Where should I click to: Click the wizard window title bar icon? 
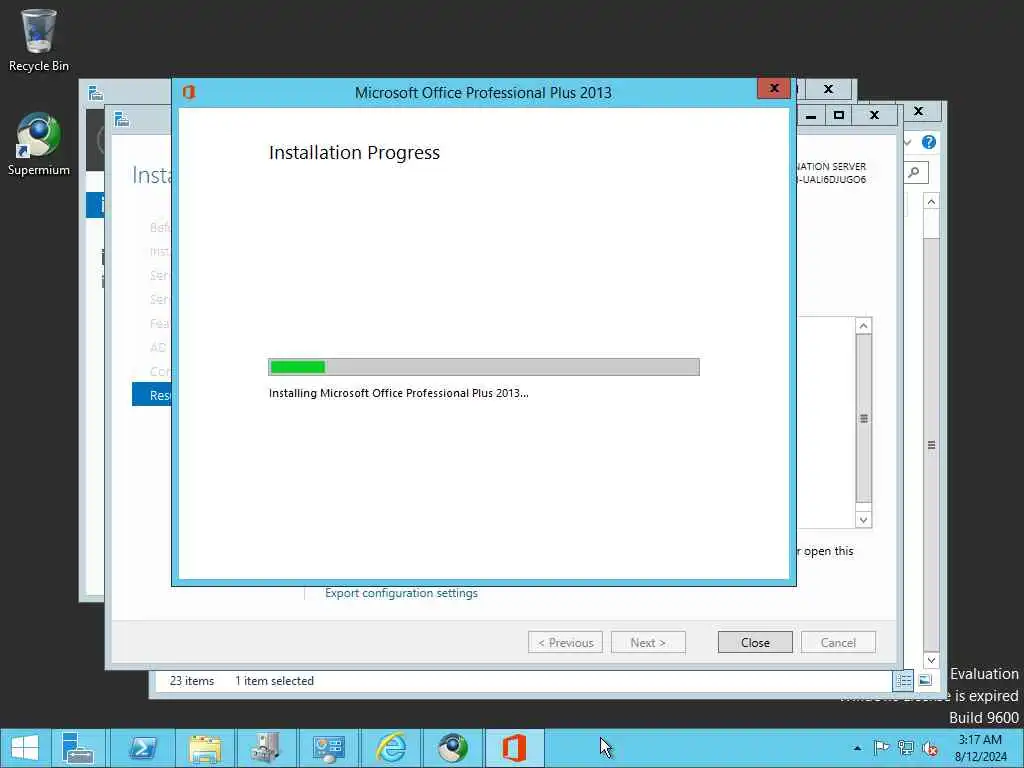click(x=121, y=120)
